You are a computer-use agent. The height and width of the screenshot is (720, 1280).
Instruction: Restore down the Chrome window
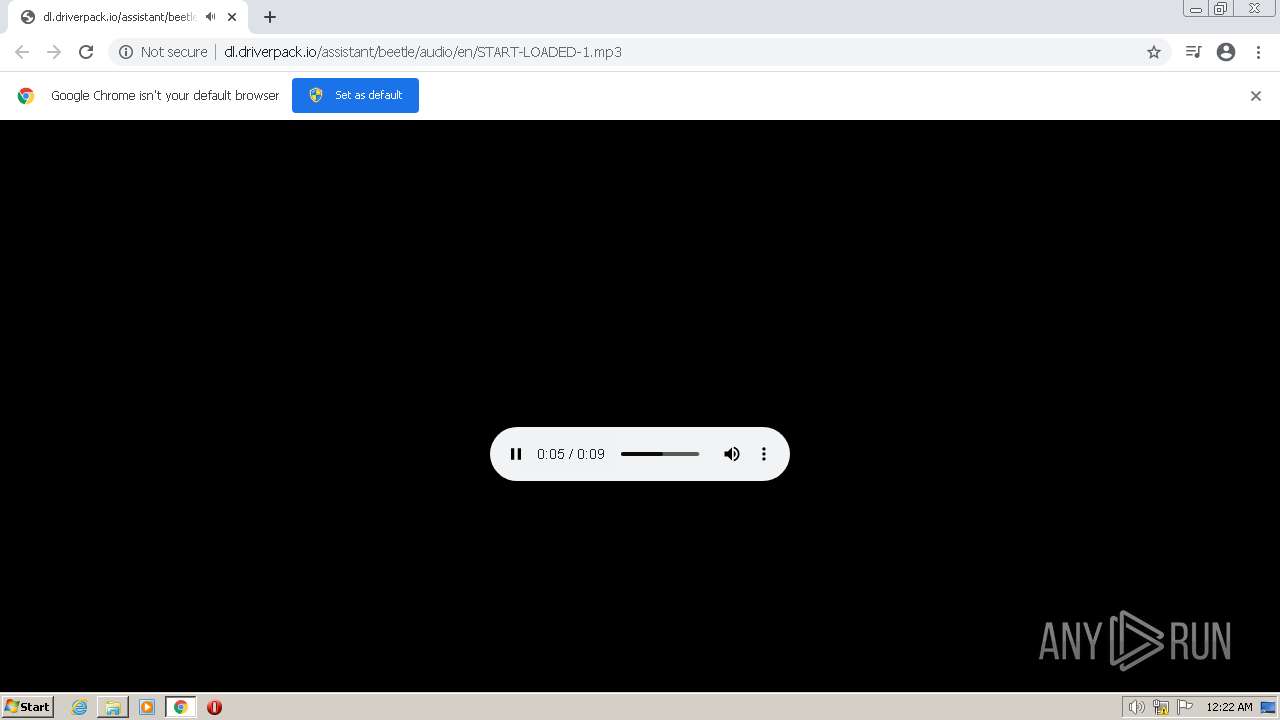[1221, 9]
